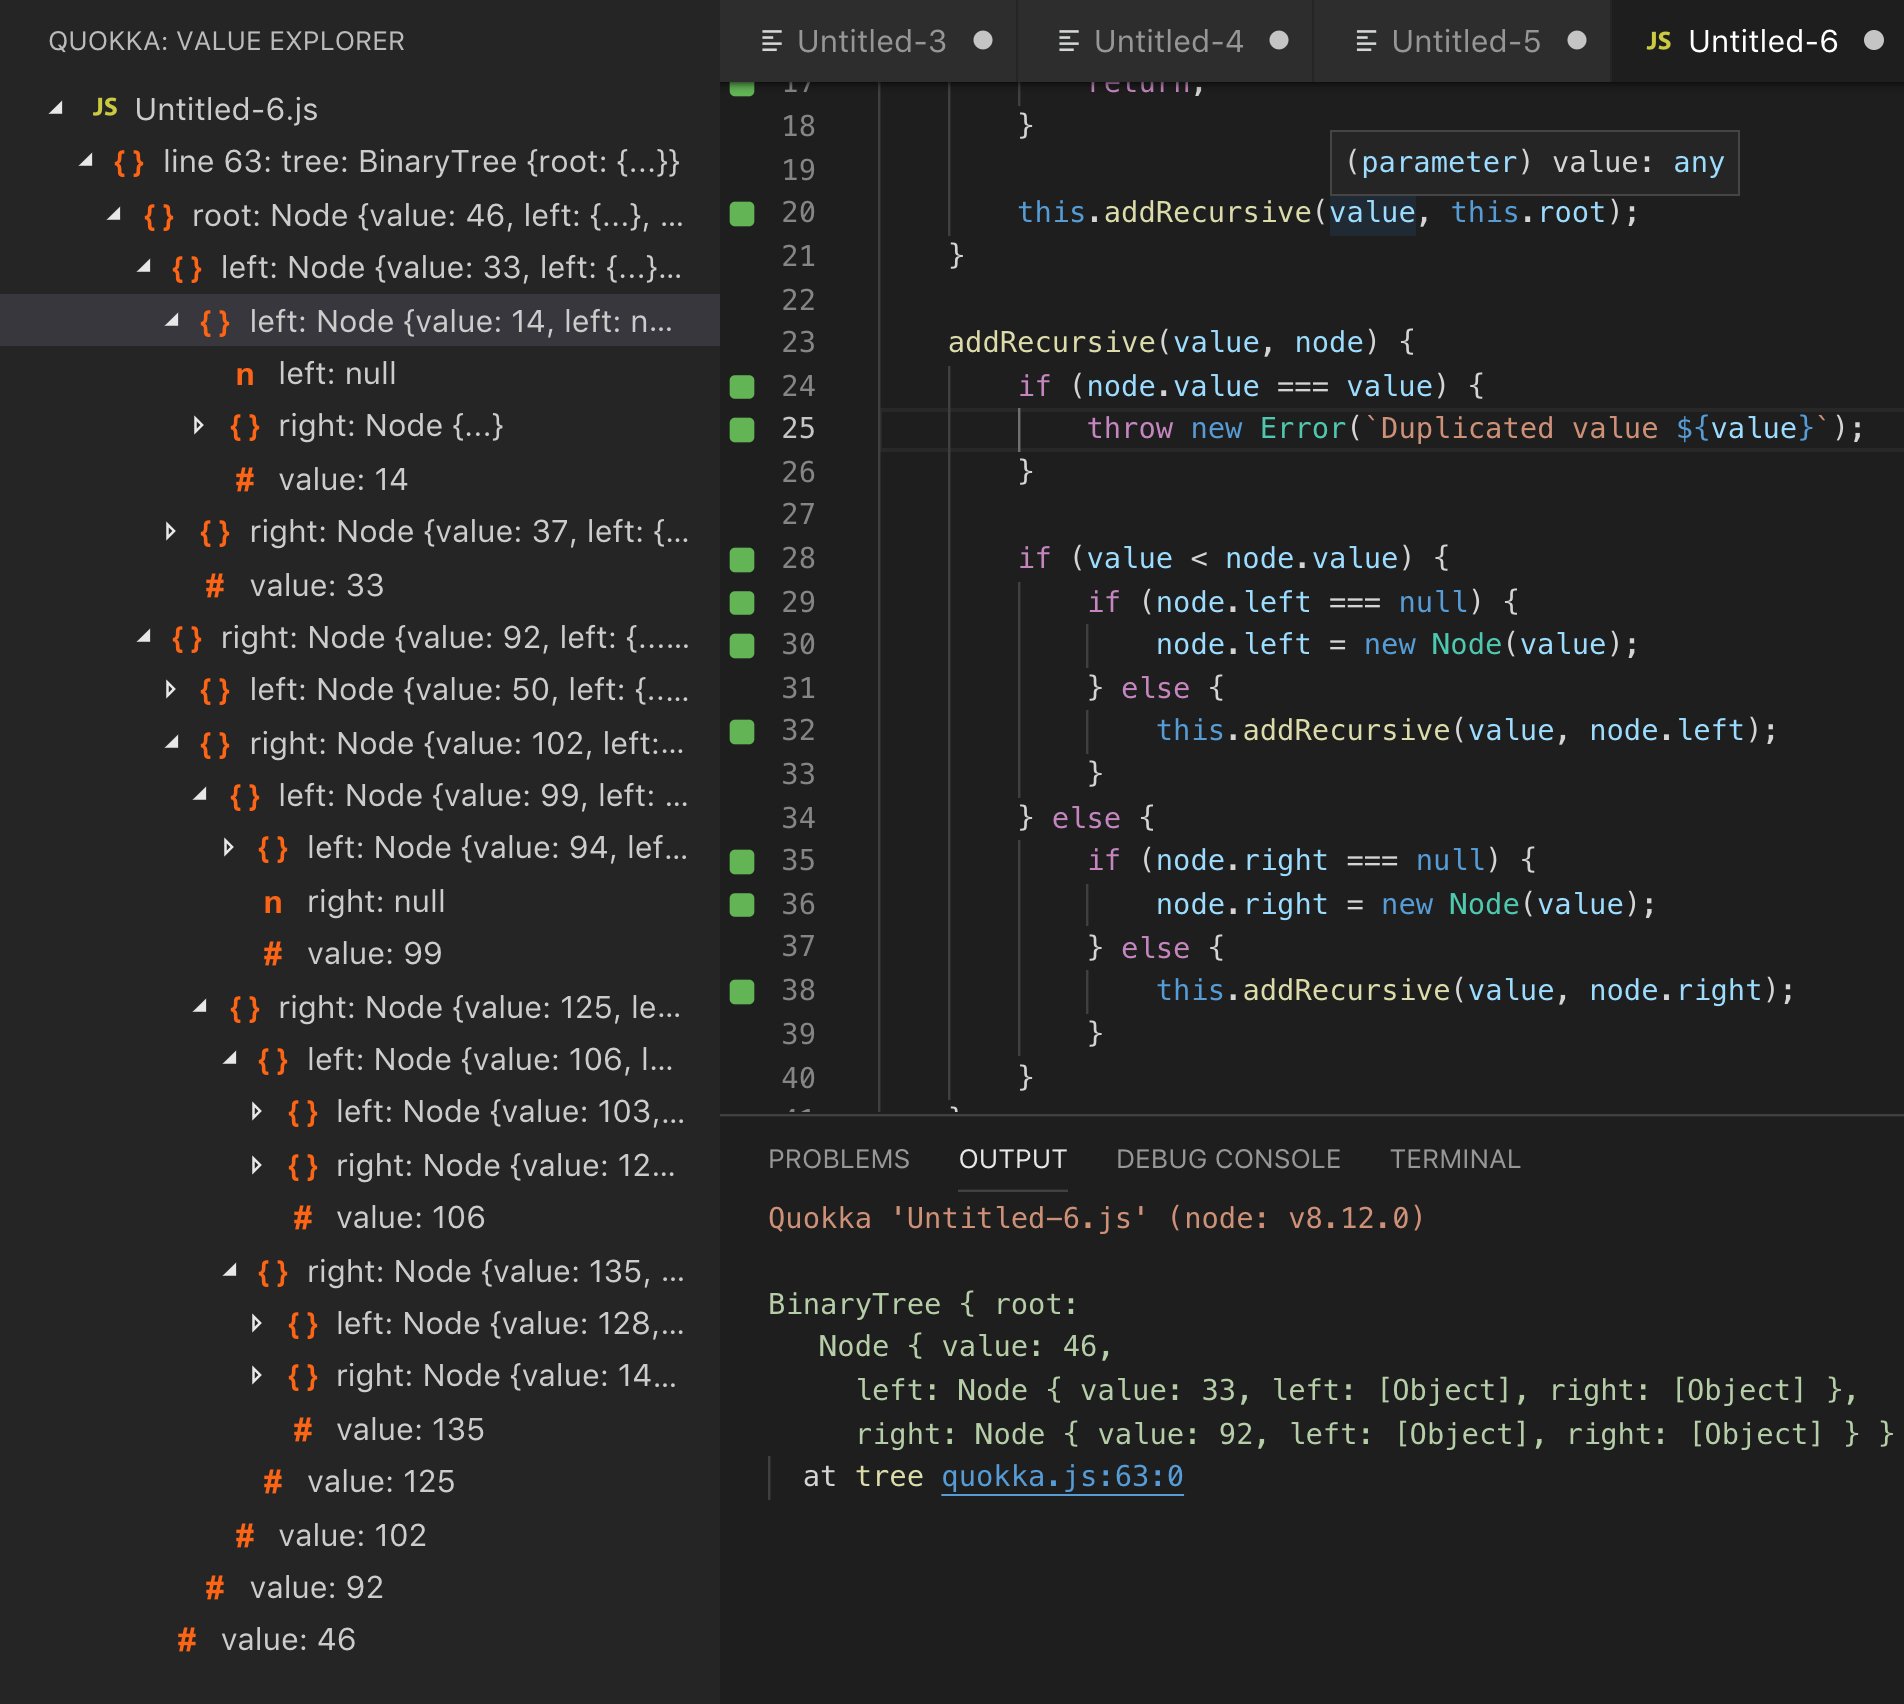Click the text file icon on Untitled-3 tab

(x=771, y=41)
